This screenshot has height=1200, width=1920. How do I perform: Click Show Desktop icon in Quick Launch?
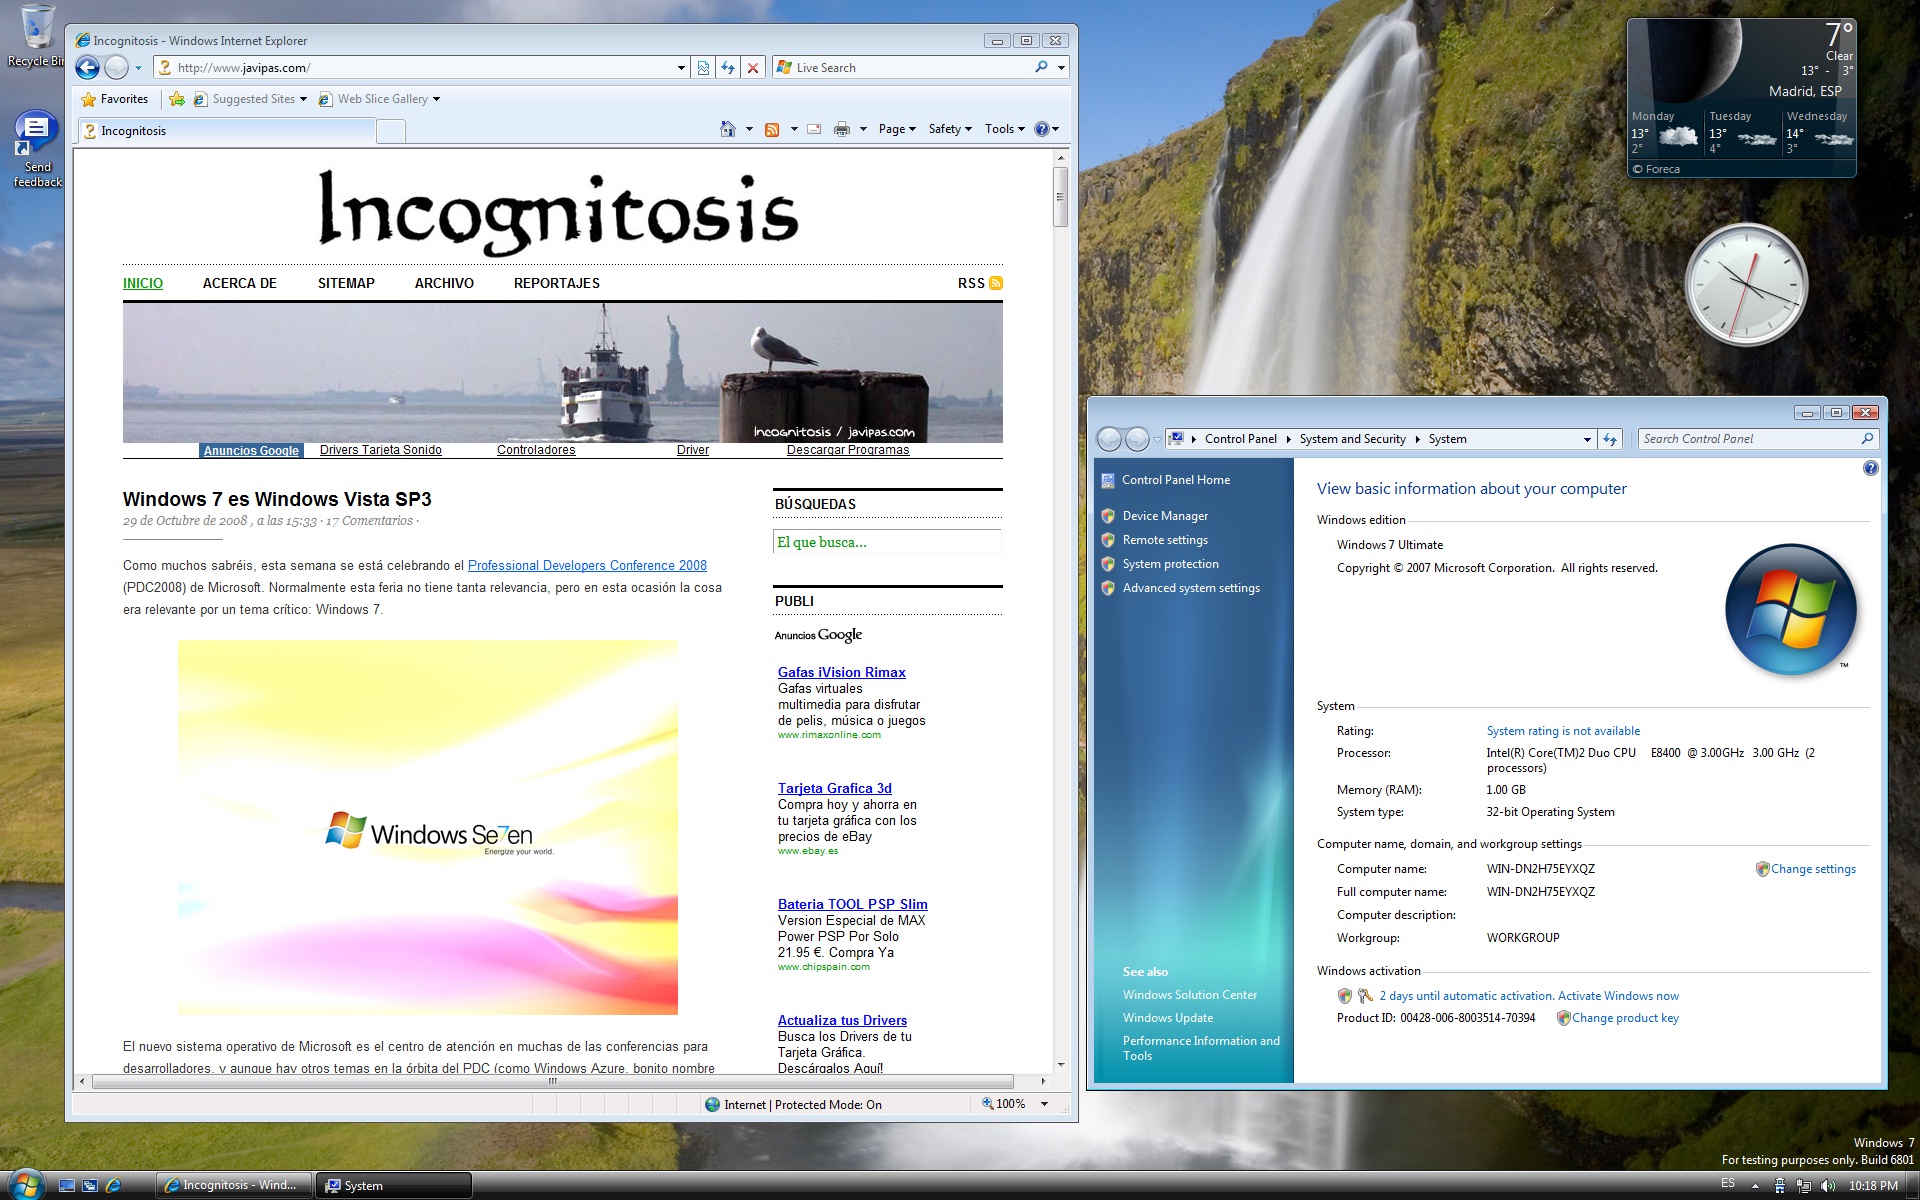tap(67, 1185)
